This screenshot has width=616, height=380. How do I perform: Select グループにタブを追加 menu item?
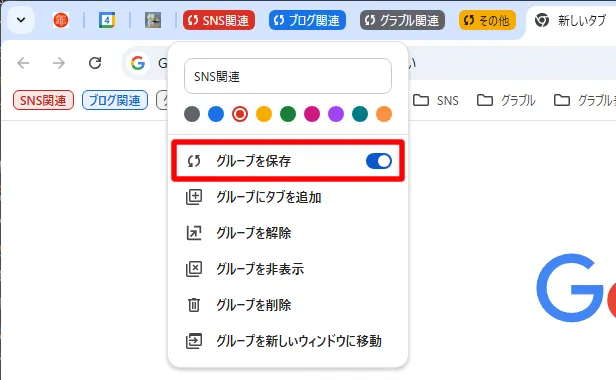coord(288,197)
